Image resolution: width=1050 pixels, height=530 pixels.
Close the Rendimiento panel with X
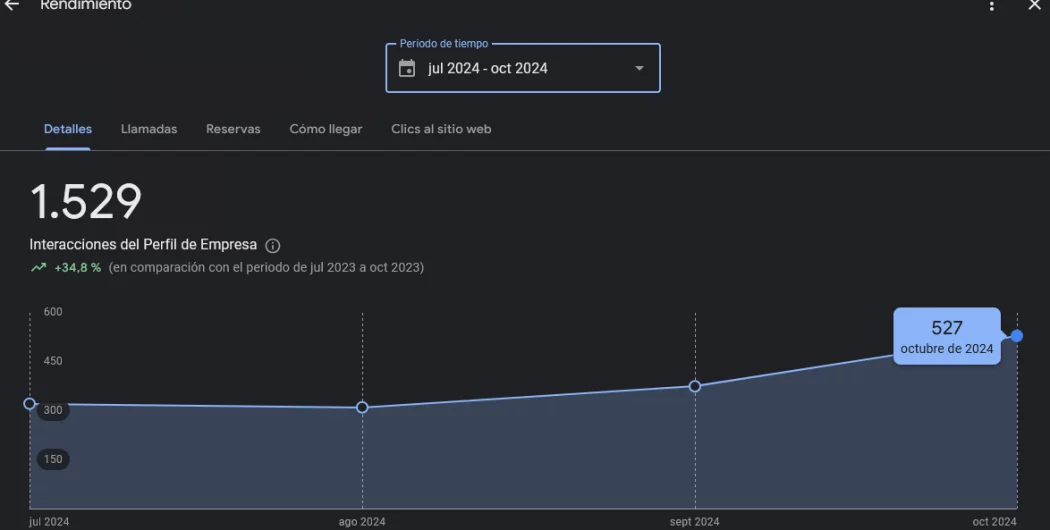[1035, 5]
